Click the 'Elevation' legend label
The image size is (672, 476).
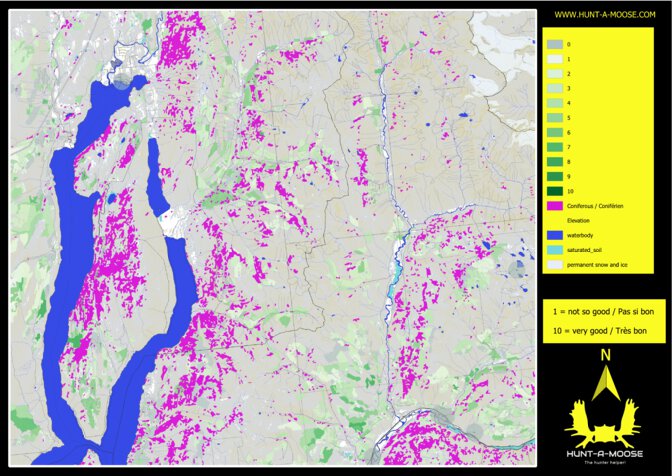point(578,221)
